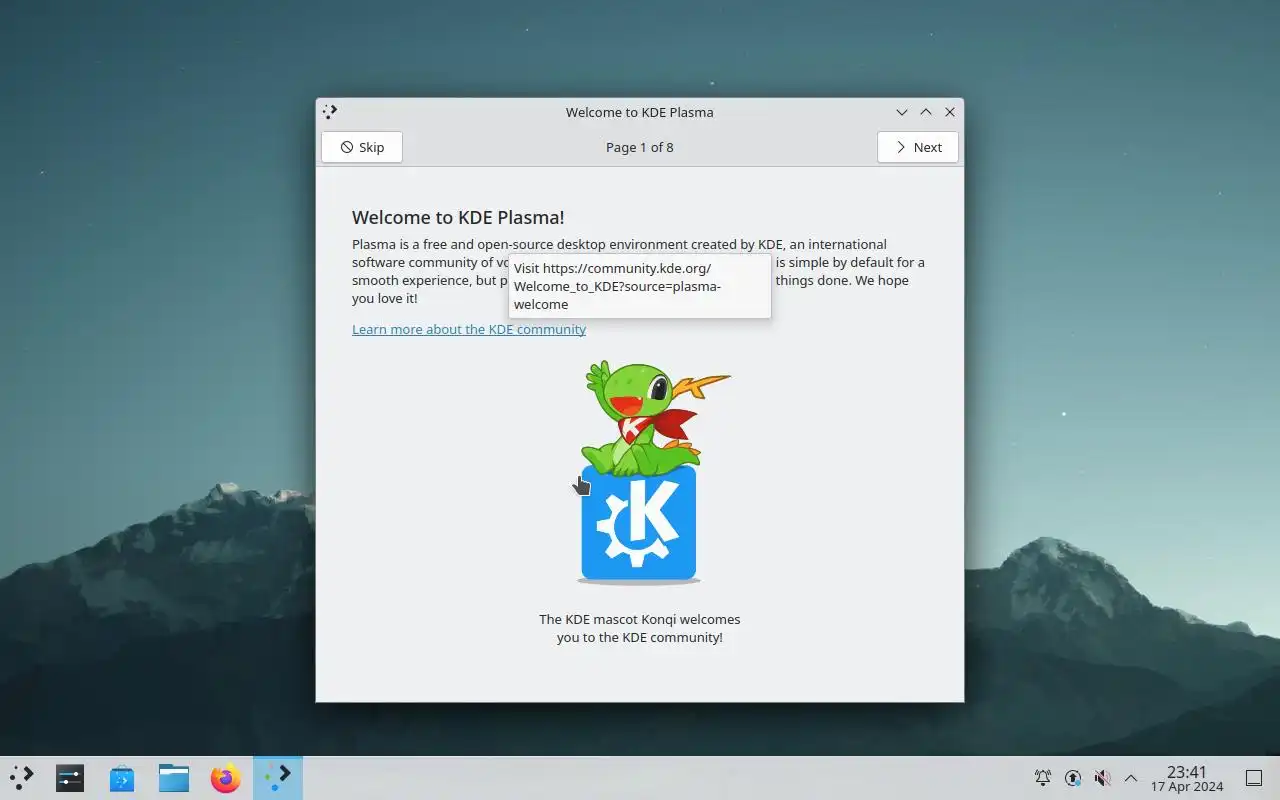This screenshot has width=1280, height=800.
Task: Click the Konqi mascot caption text
Action: 640,628
